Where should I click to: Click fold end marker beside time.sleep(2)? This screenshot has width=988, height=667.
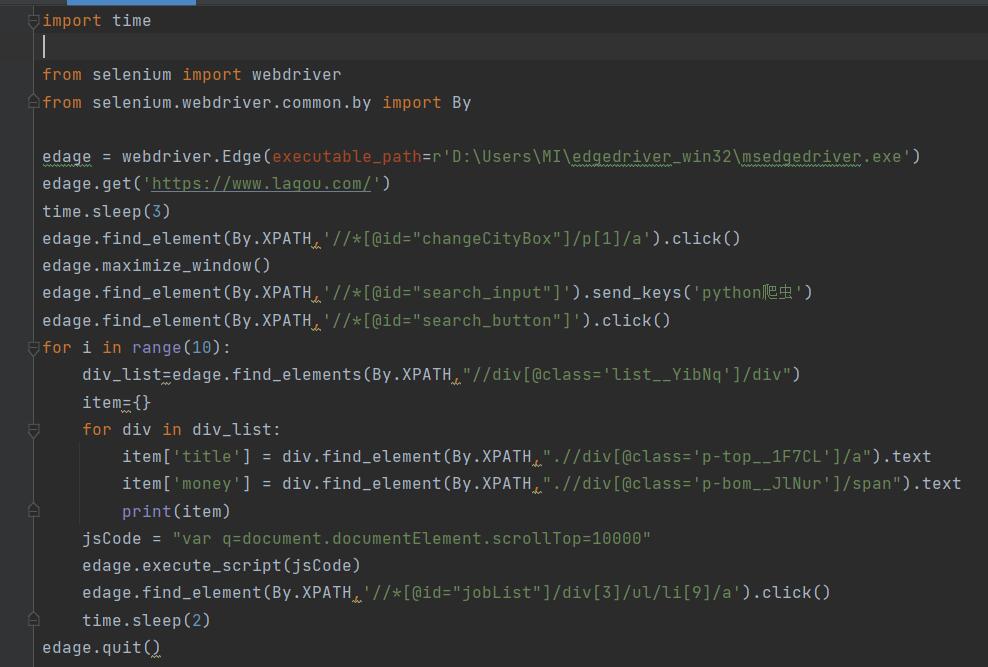(x=34, y=620)
